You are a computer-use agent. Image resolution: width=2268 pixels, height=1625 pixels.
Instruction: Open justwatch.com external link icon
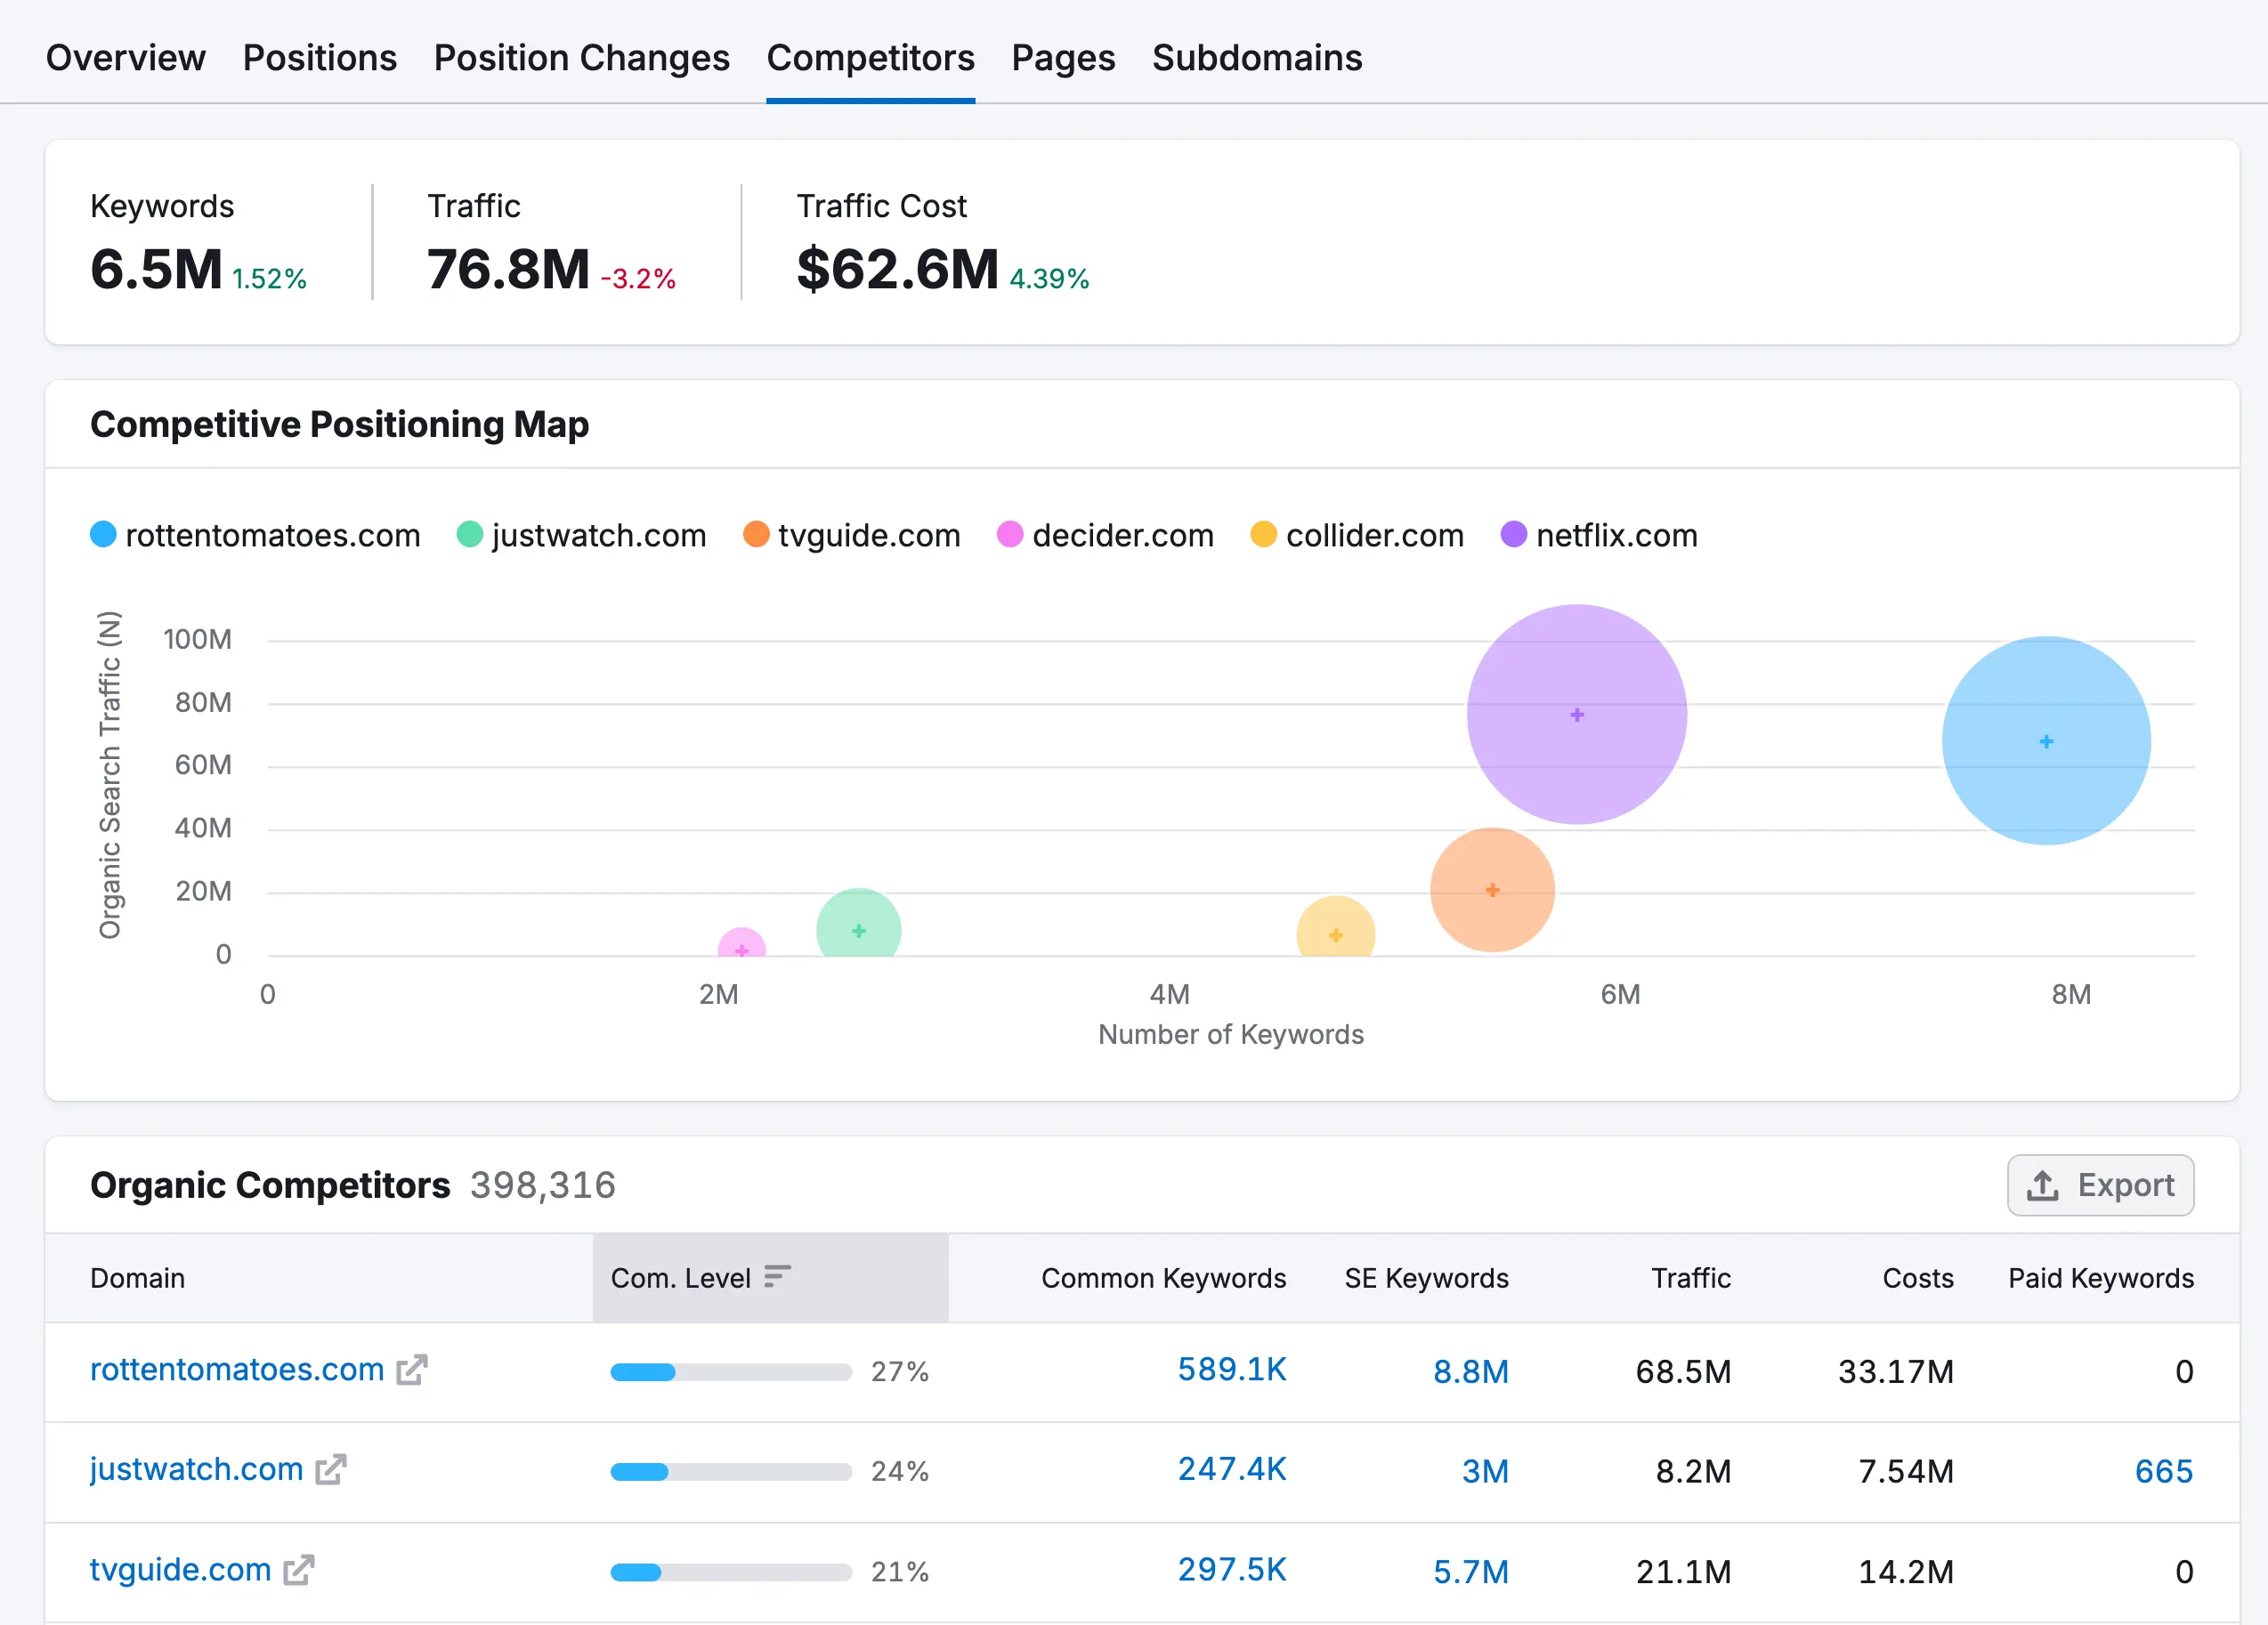pos(330,1470)
